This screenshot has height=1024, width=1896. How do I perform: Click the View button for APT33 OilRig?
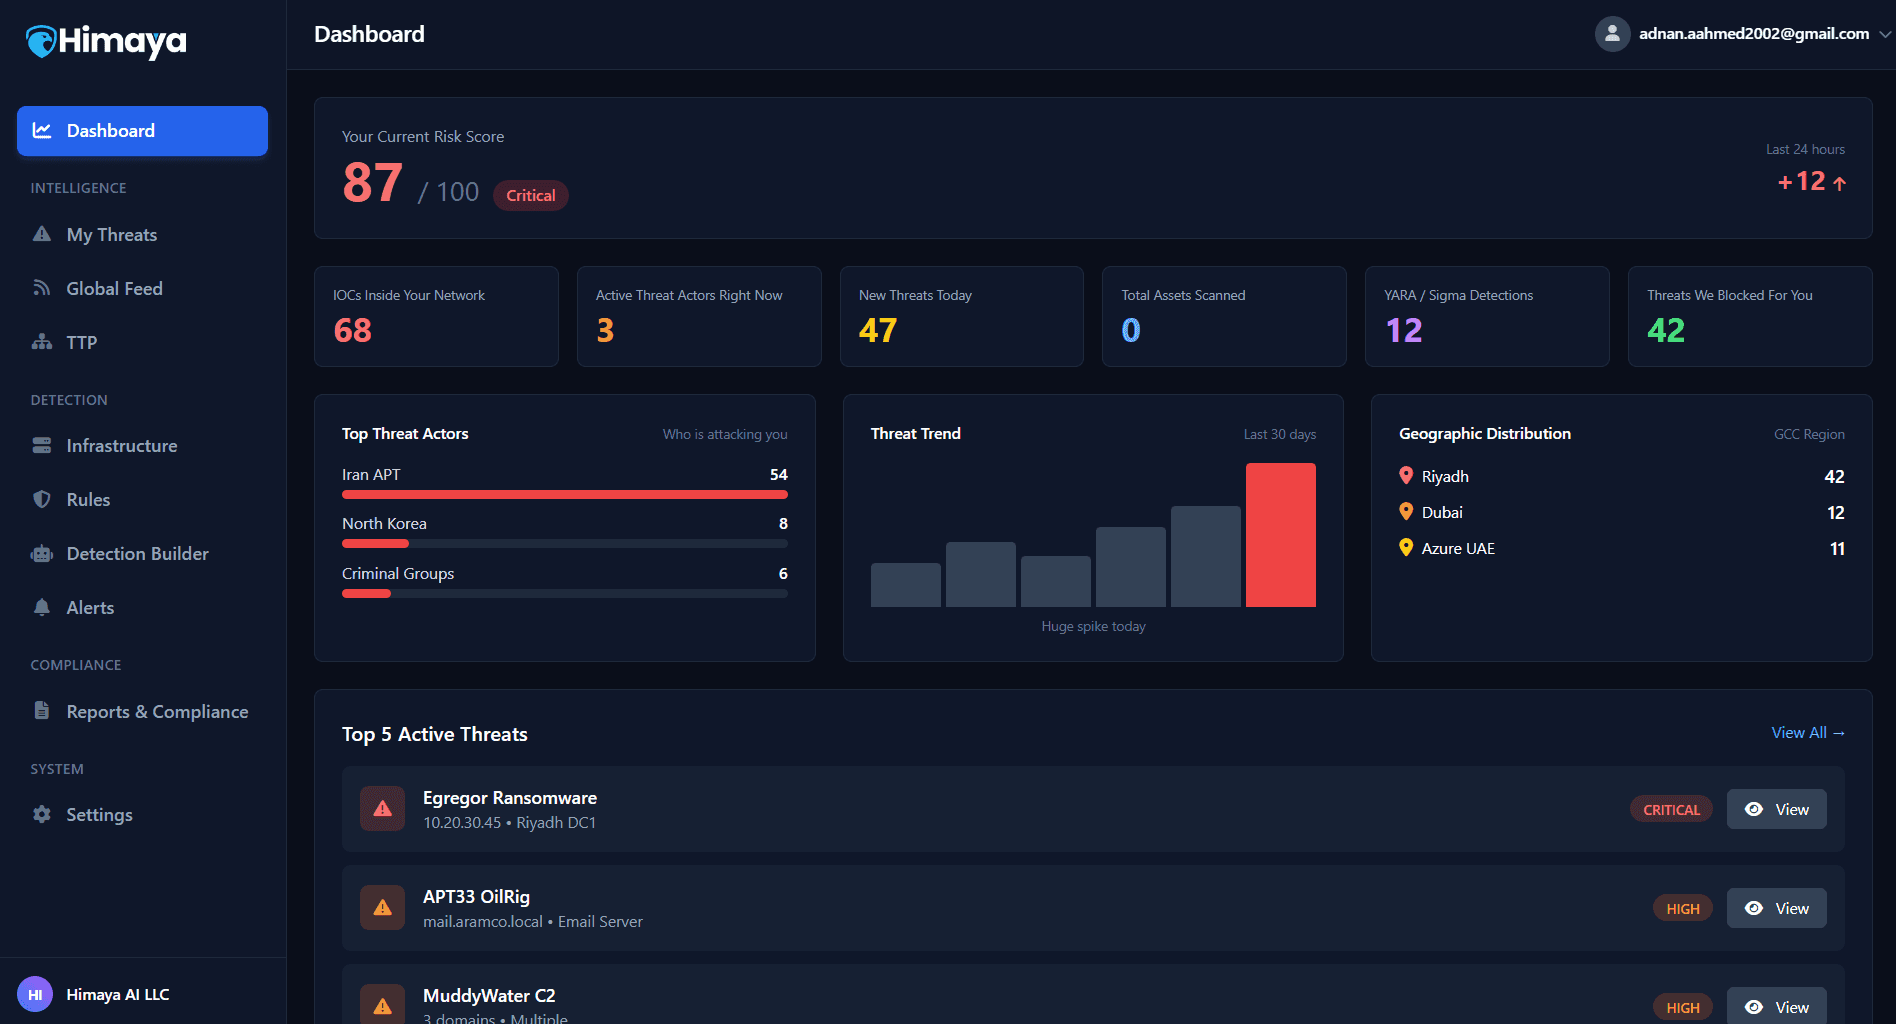(1776, 908)
